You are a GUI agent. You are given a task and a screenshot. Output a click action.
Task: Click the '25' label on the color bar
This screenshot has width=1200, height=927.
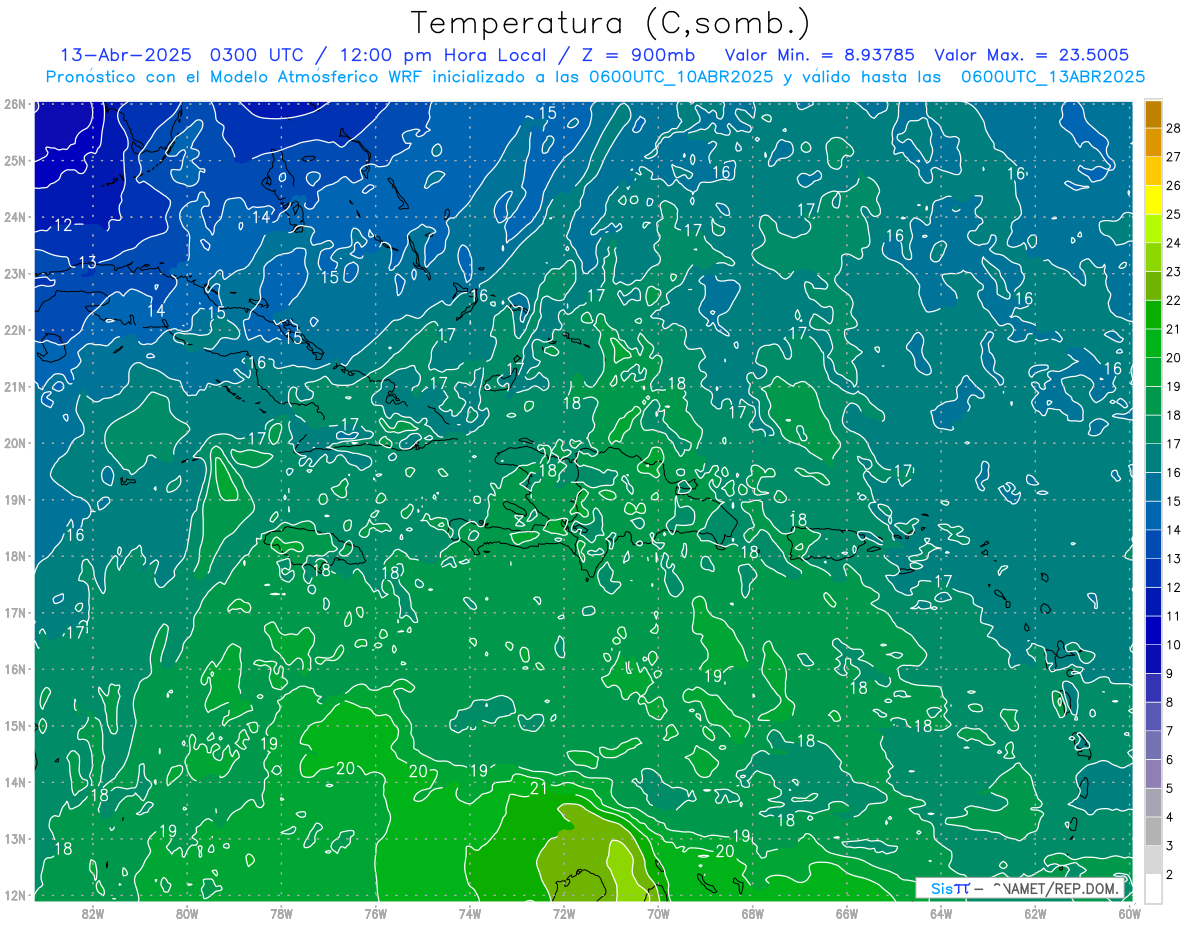(x=1173, y=214)
